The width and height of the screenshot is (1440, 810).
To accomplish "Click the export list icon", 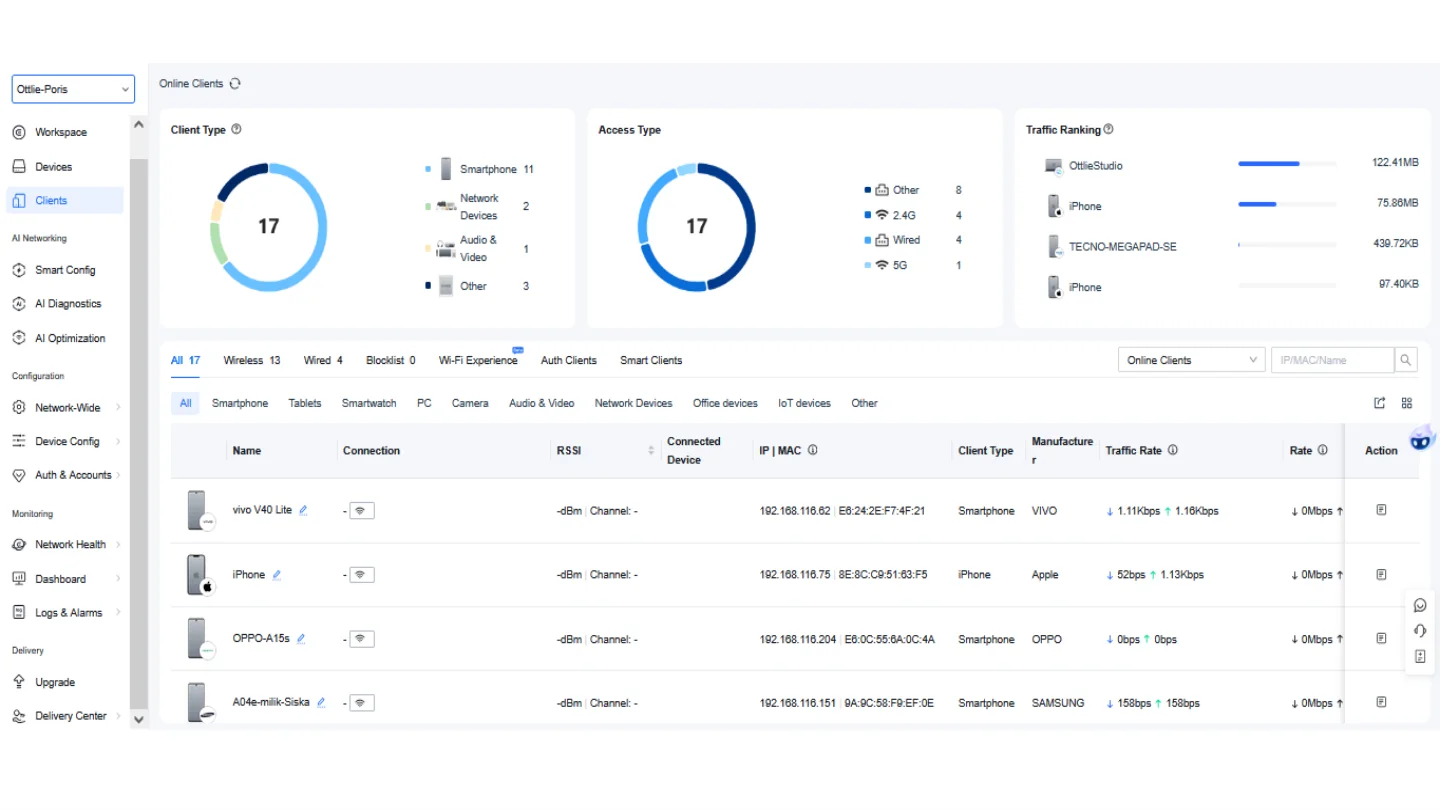I will tap(1380, 403).
